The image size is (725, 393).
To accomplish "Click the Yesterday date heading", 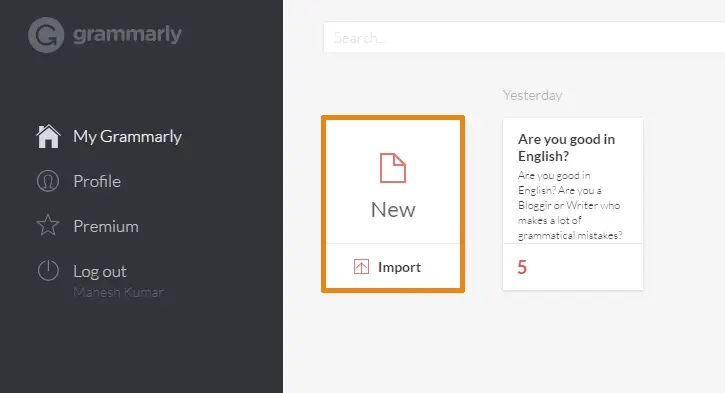I will coord(533,95).
